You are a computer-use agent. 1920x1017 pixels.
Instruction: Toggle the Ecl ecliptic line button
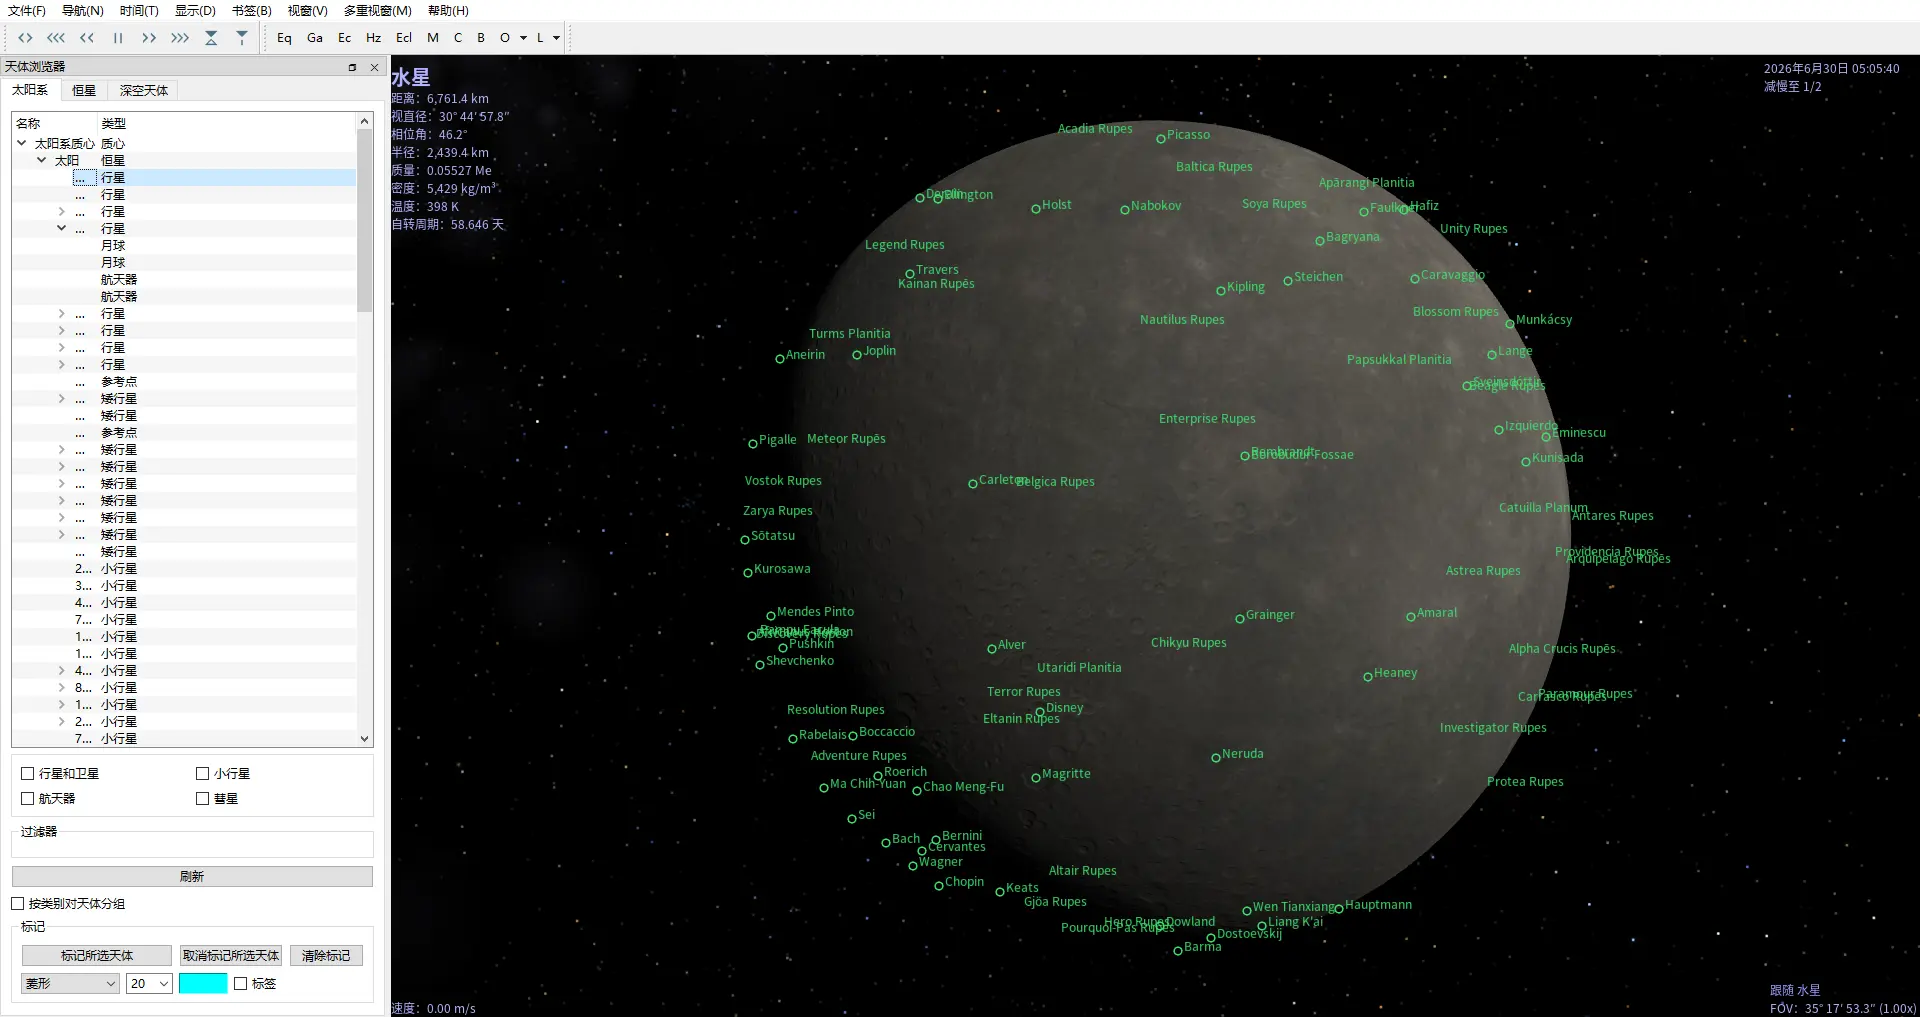click(x=404, y=38)
